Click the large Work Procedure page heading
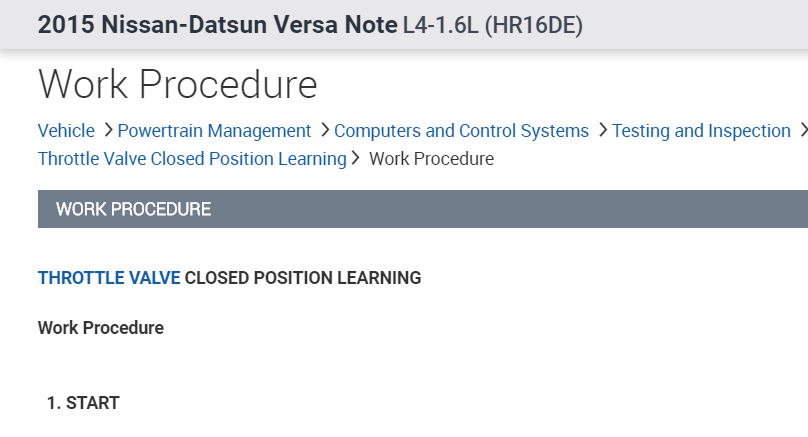Viewport: 808px width, 437px height. 177,85
